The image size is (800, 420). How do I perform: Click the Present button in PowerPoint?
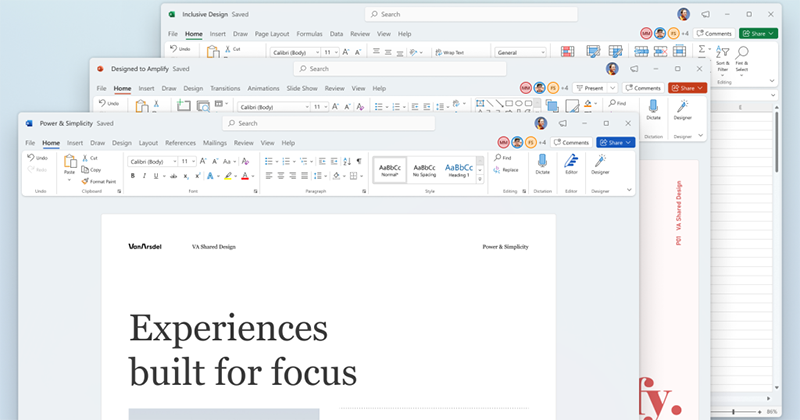pyautogui.click(x=590, y=88)
